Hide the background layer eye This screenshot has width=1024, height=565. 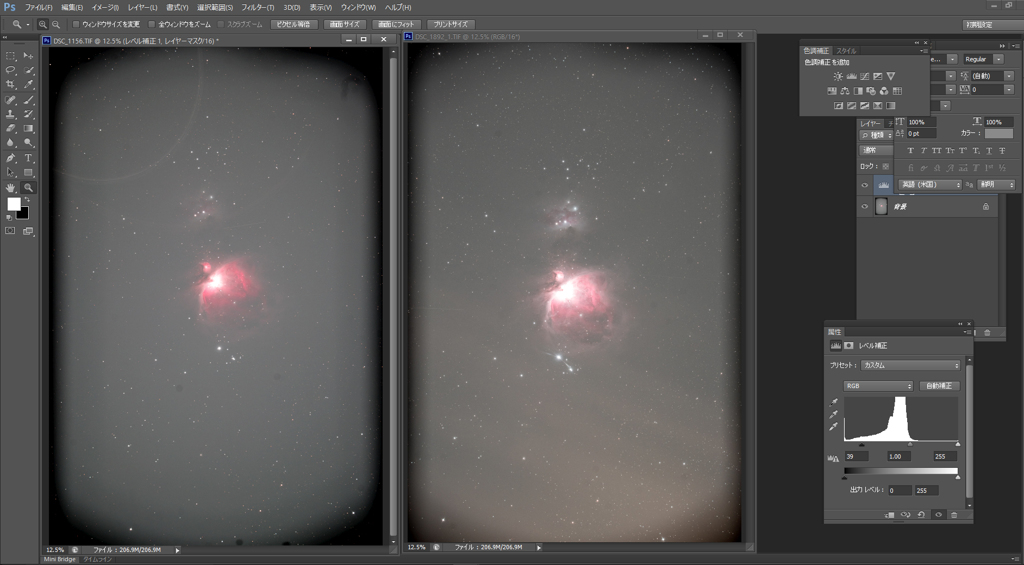pyautogui.click(x=865, y=206)
